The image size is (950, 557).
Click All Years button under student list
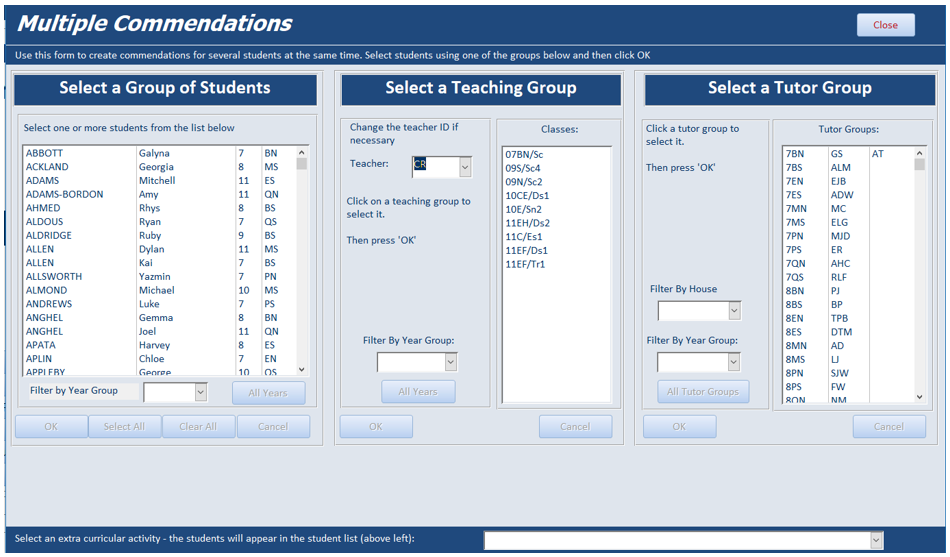(268, 393)
